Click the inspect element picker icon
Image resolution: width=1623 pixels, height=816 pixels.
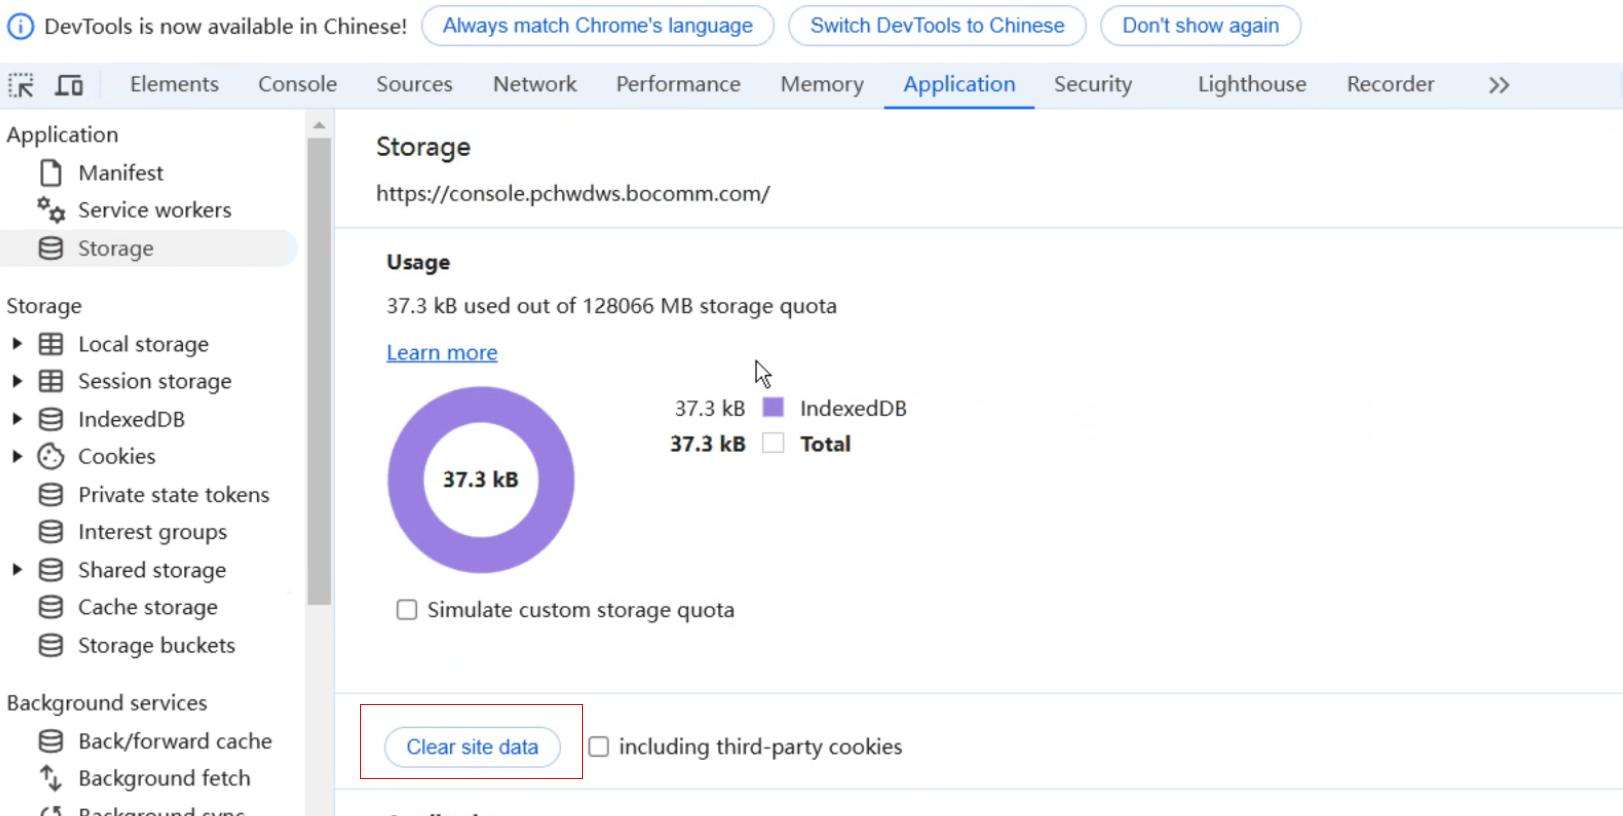[x=21, y=85]
